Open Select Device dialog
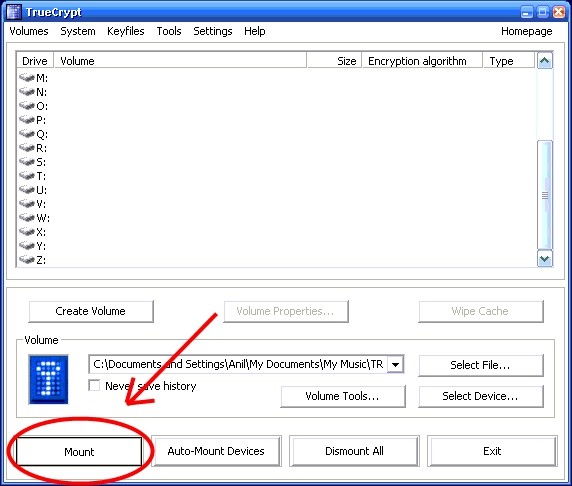This screenshot has width=572, height=486. (x=480, y=396)
